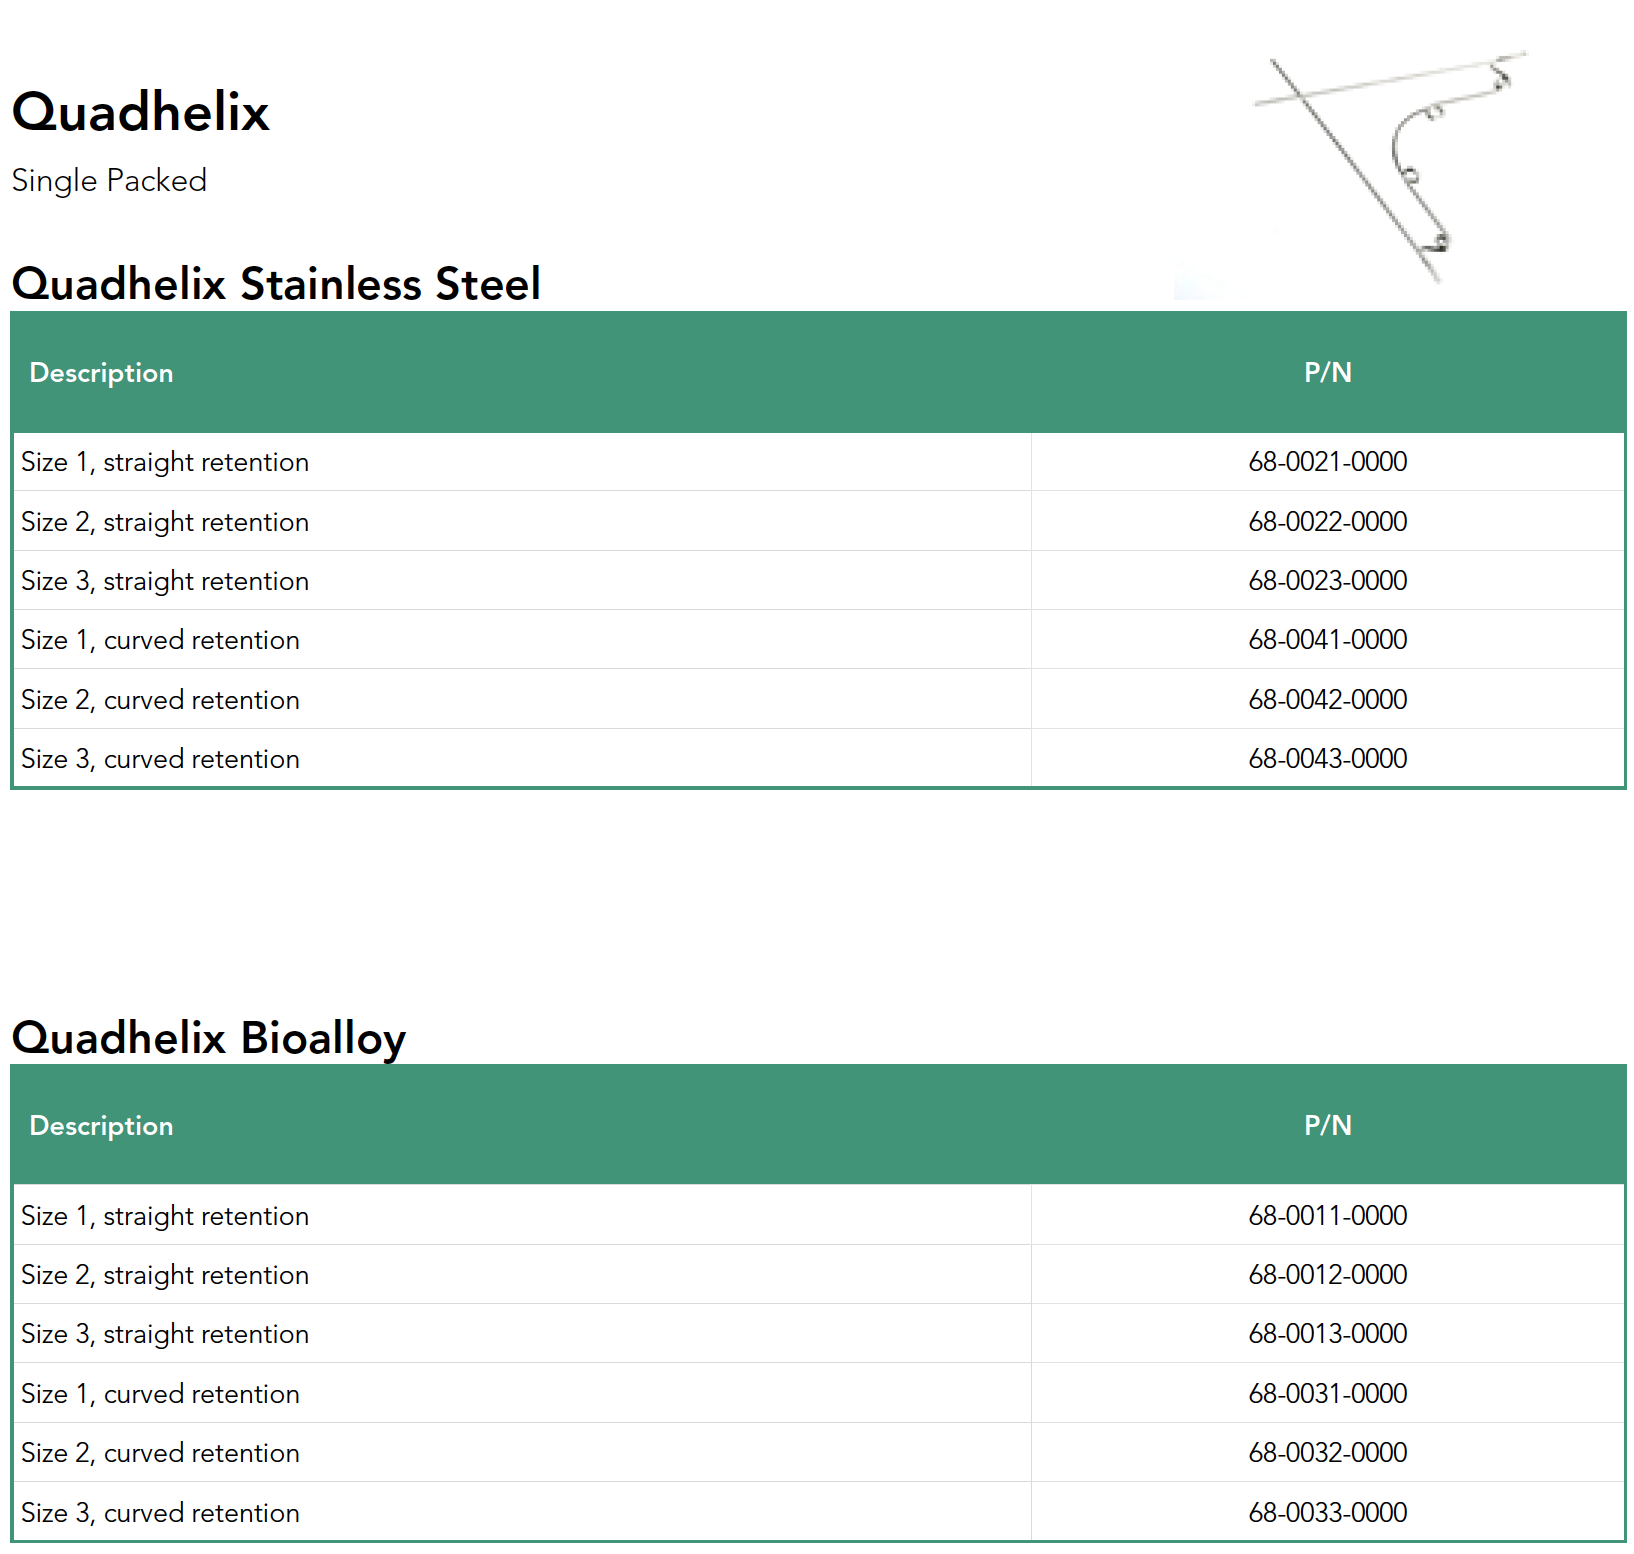Select Stainless Steel "Size 2, straight retention" row
The width and height of the screenshot is (1634, 1554).
point(165,522)
